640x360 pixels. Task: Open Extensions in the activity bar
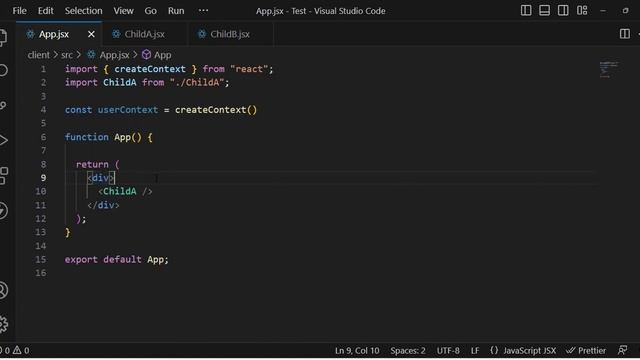click(3, 176)
